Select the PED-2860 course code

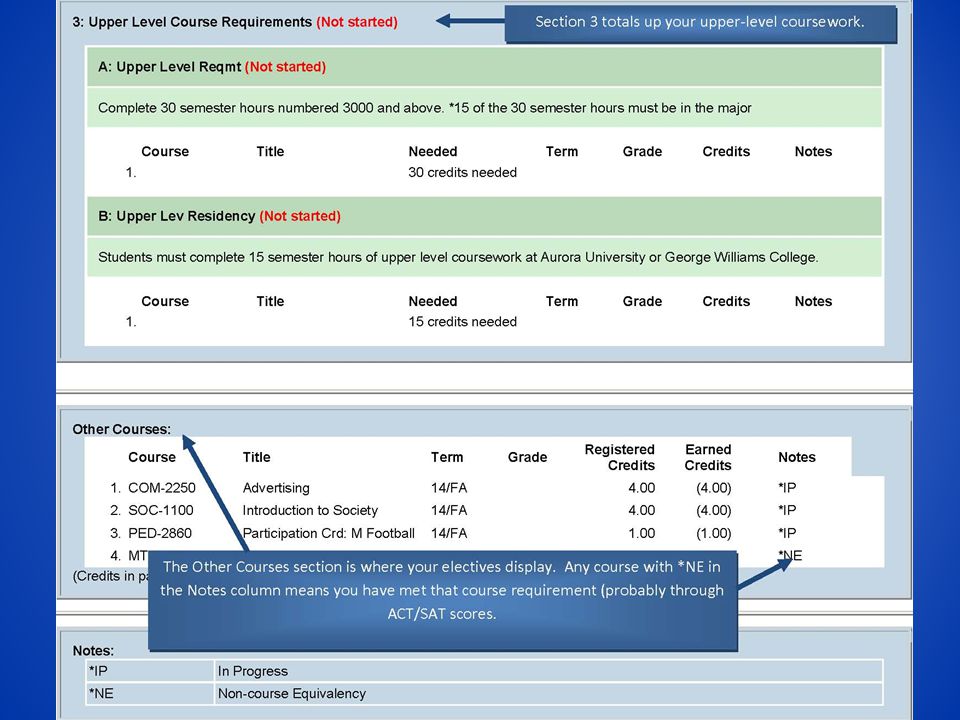pos(160,533)
